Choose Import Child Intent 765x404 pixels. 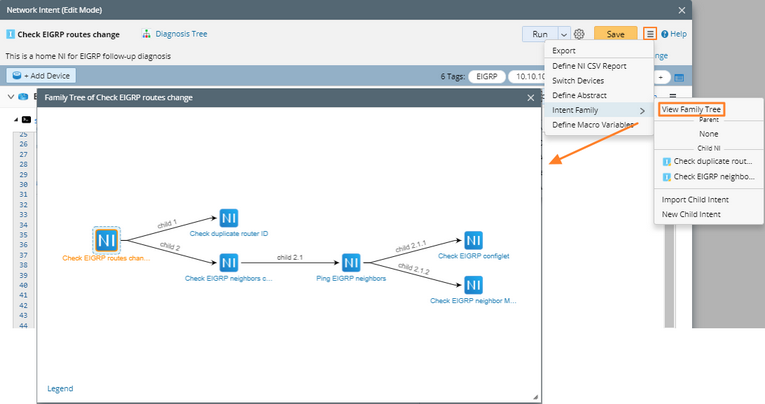click(695, 200)
